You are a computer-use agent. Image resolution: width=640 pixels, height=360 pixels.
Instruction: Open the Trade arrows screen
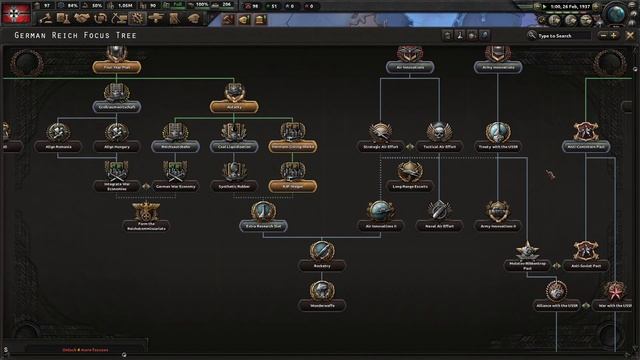(x=101, y=18)
